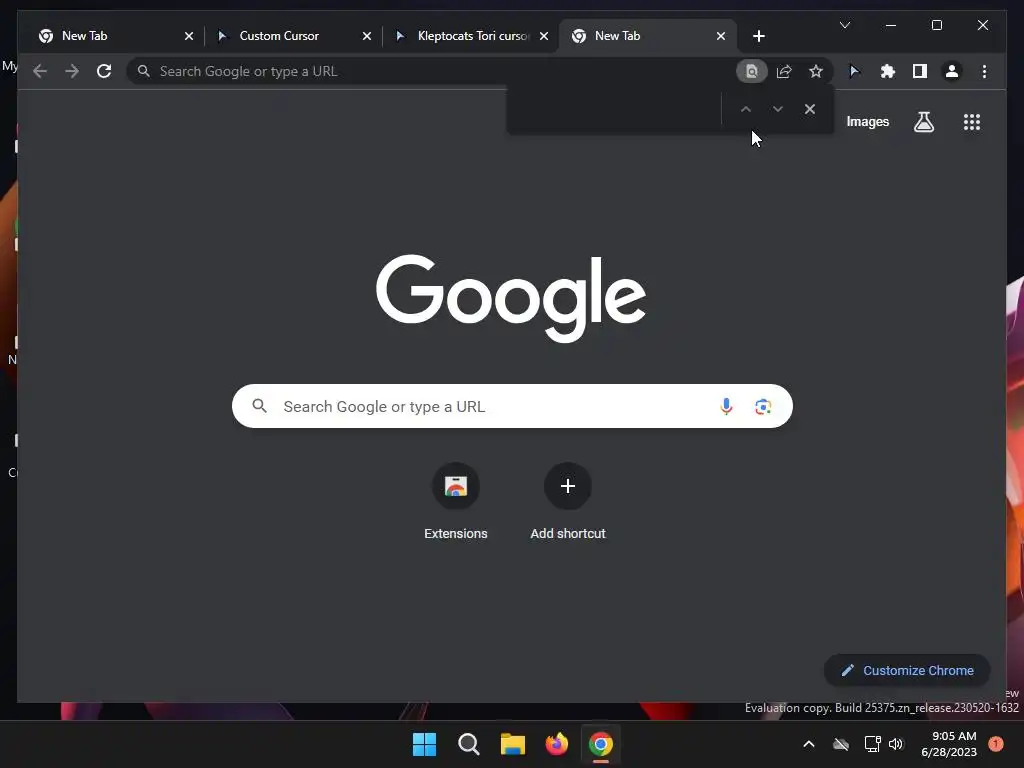Toggle the Chrome side panel
This screenshot has height=768, width=1024.
coord(920,71)
